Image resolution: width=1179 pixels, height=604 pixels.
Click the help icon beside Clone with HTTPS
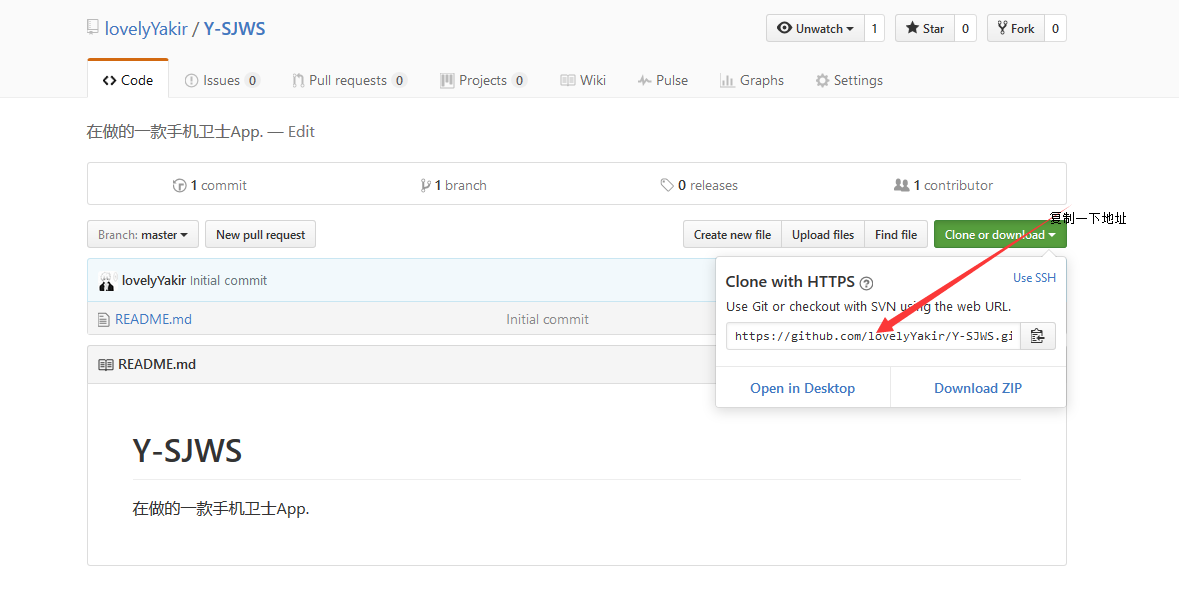click(866, 284)
